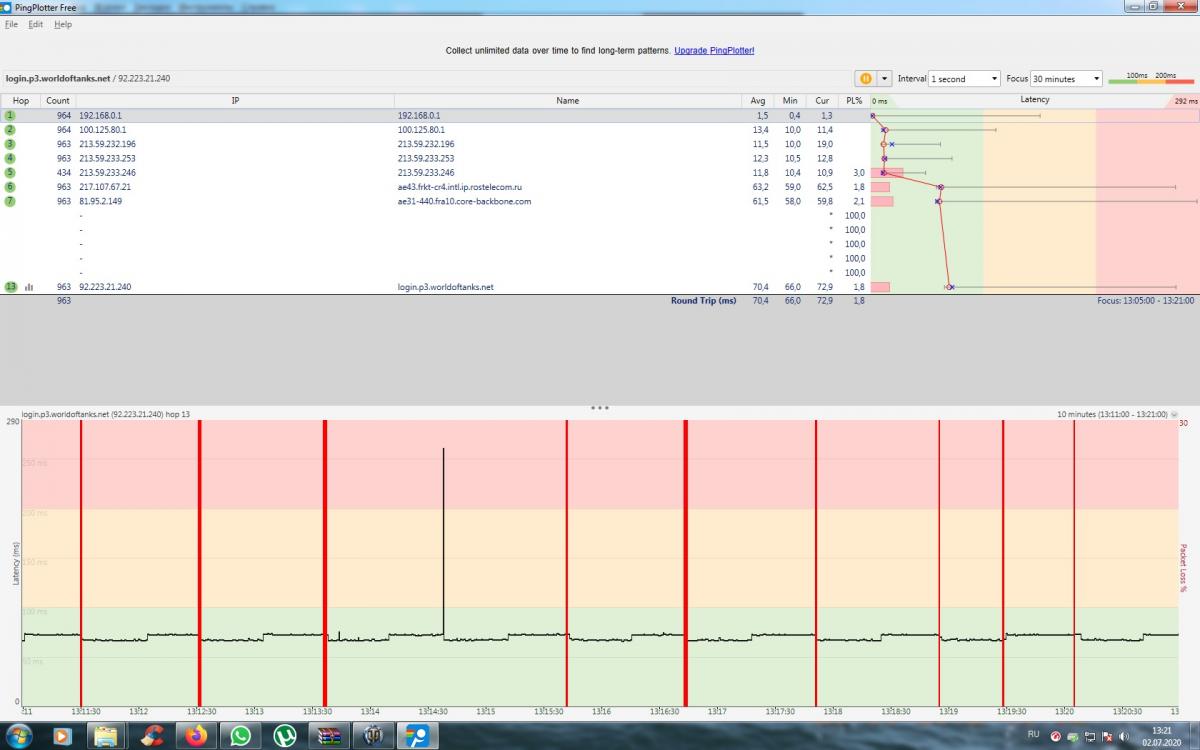This screenshot has height=750, width=1200.
Task: Pause the trace with the orange button
Action: 865,78
